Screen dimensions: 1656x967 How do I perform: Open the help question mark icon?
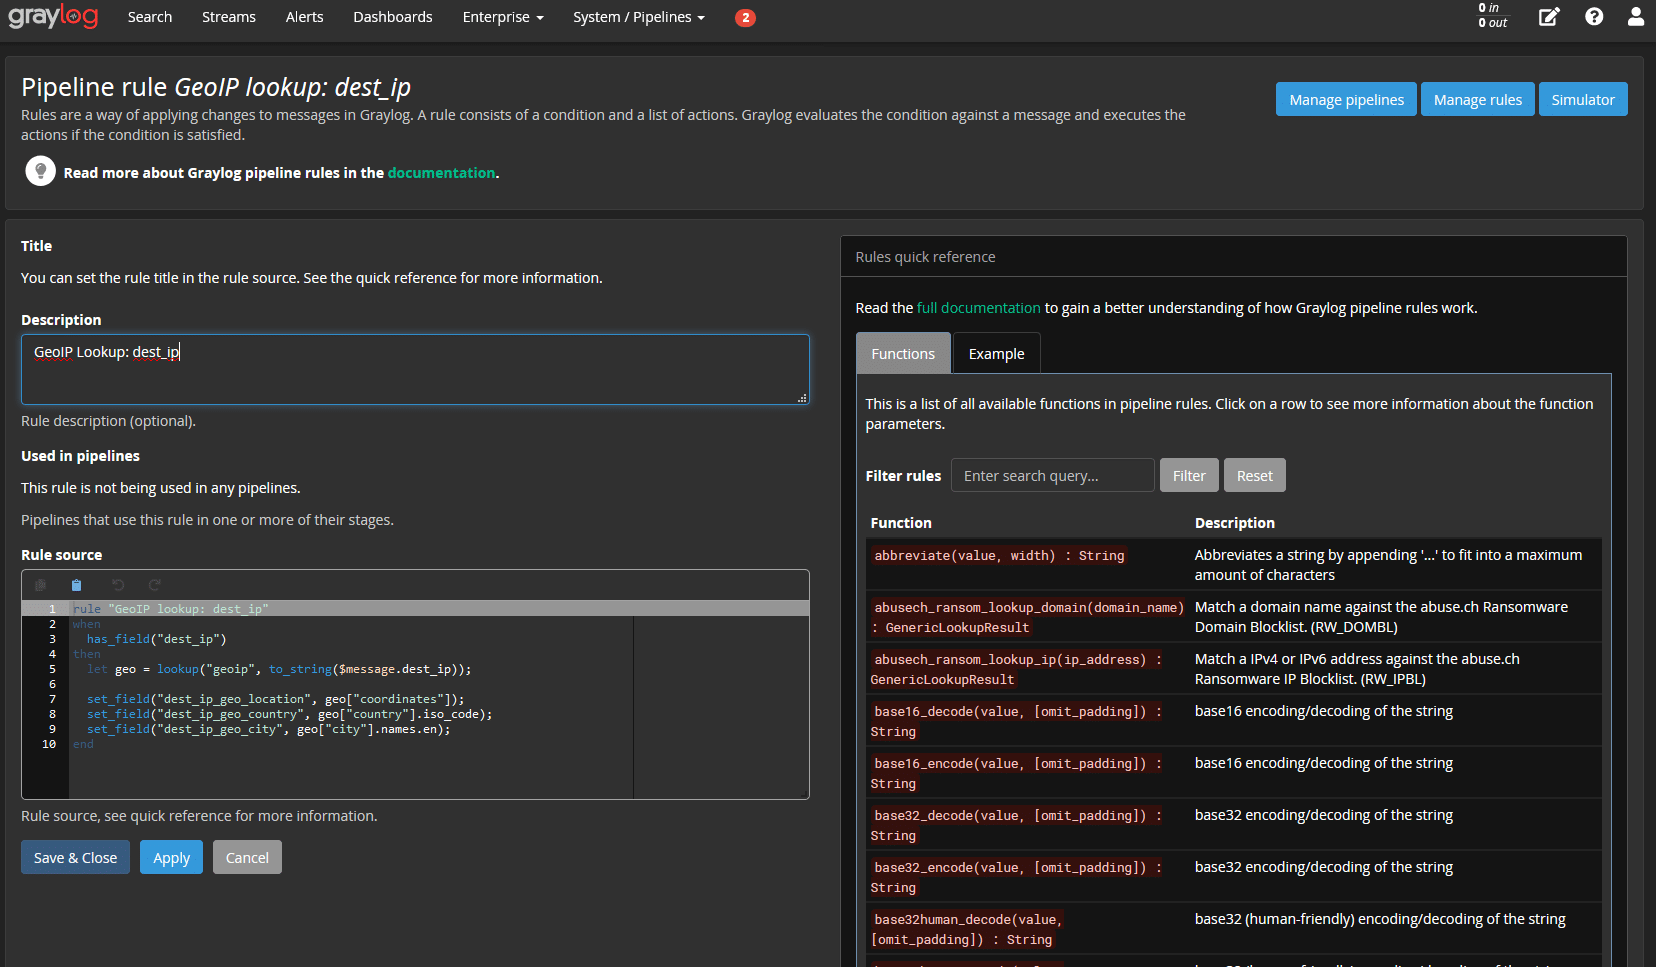click(x=1594, y=17)
